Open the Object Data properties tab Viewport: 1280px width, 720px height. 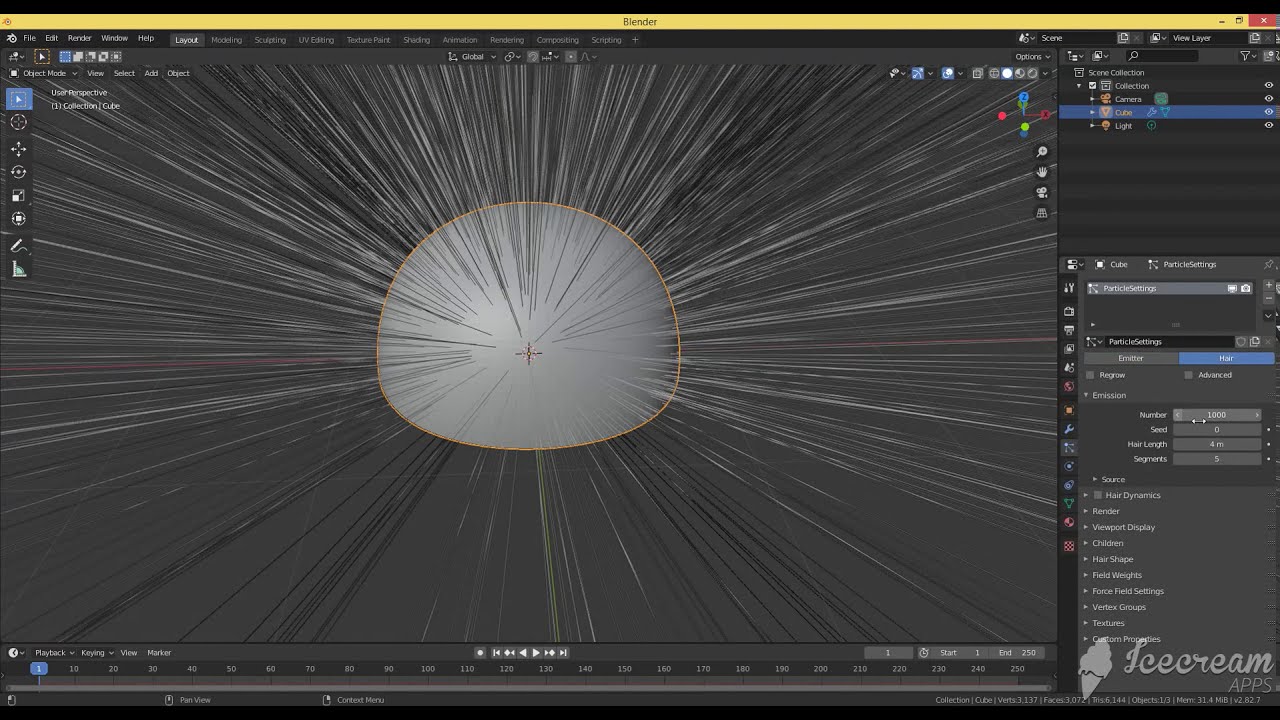(1069, 503)
